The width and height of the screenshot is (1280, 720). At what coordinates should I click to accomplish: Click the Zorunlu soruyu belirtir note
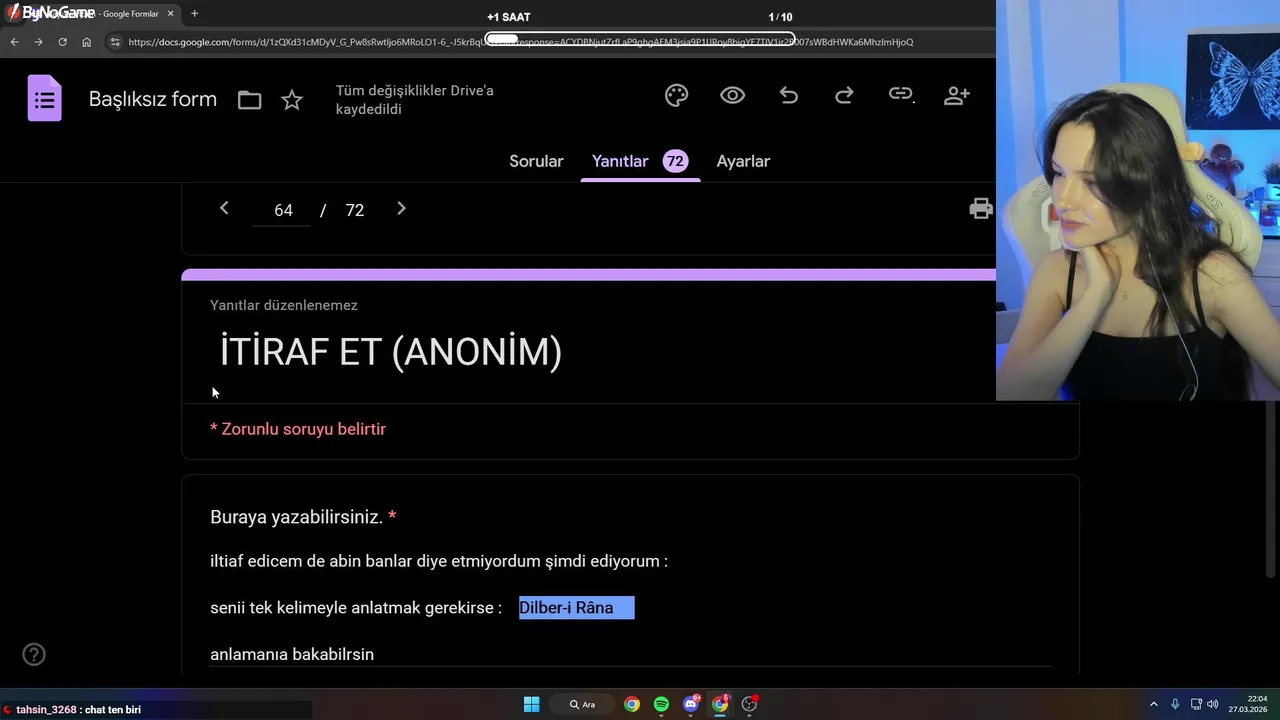pyautogui.click(x=298, y=429)
